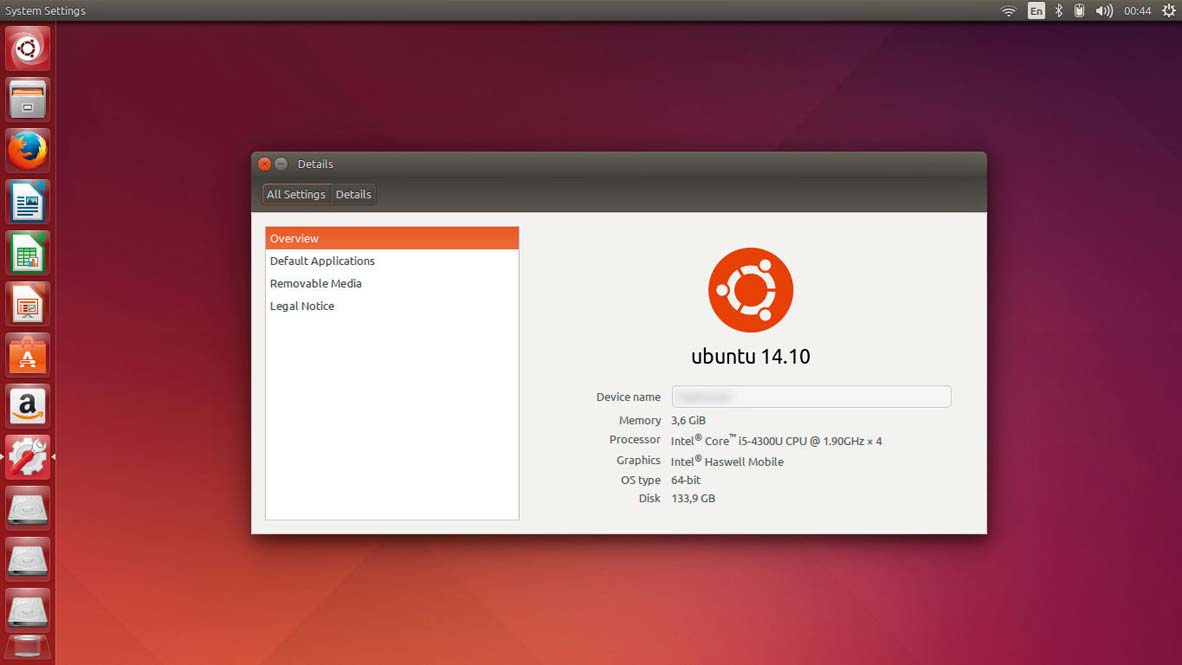
Task: Click the Intel Core i5-4300U processor value
Action: [776, 440]
